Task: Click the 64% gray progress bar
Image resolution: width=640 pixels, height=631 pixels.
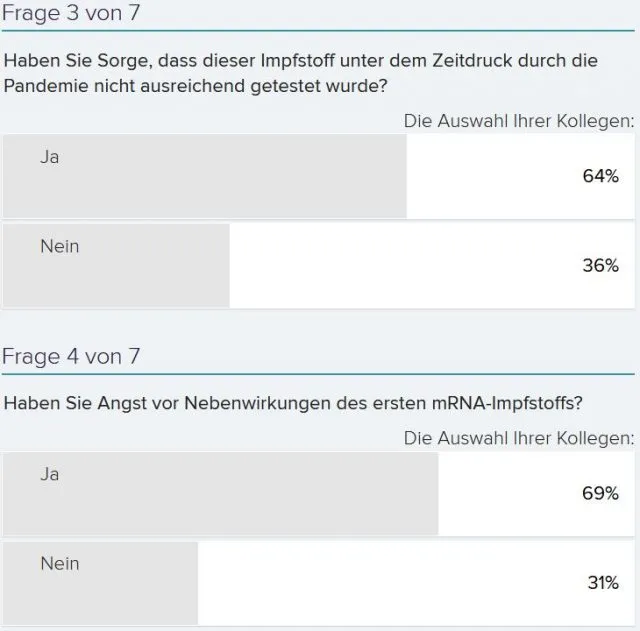Action: [x=205, y=176]
